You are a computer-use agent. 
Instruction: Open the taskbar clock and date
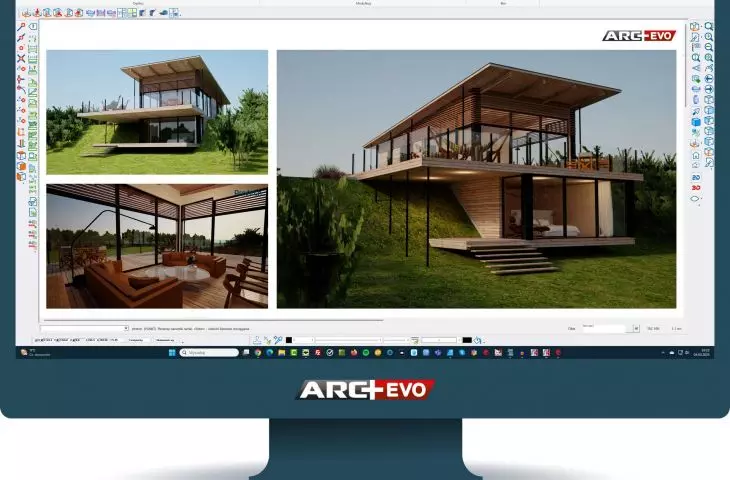pos(701,352)
